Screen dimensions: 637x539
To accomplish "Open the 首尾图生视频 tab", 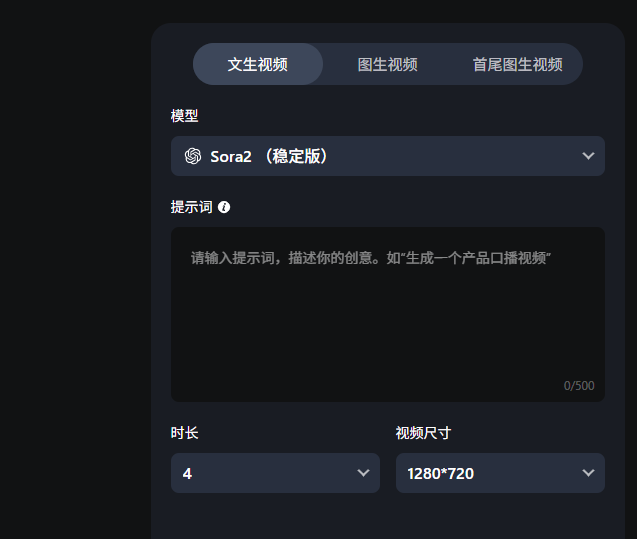I will click(x=517, y=64).
